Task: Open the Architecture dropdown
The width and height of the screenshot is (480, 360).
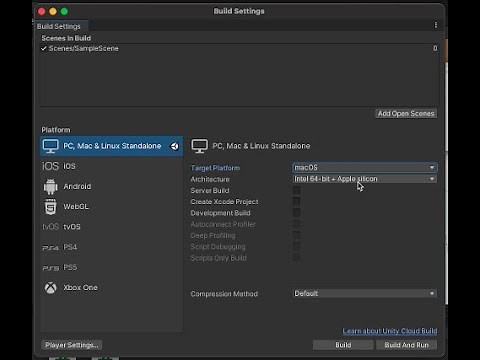Action: [365, 179]
